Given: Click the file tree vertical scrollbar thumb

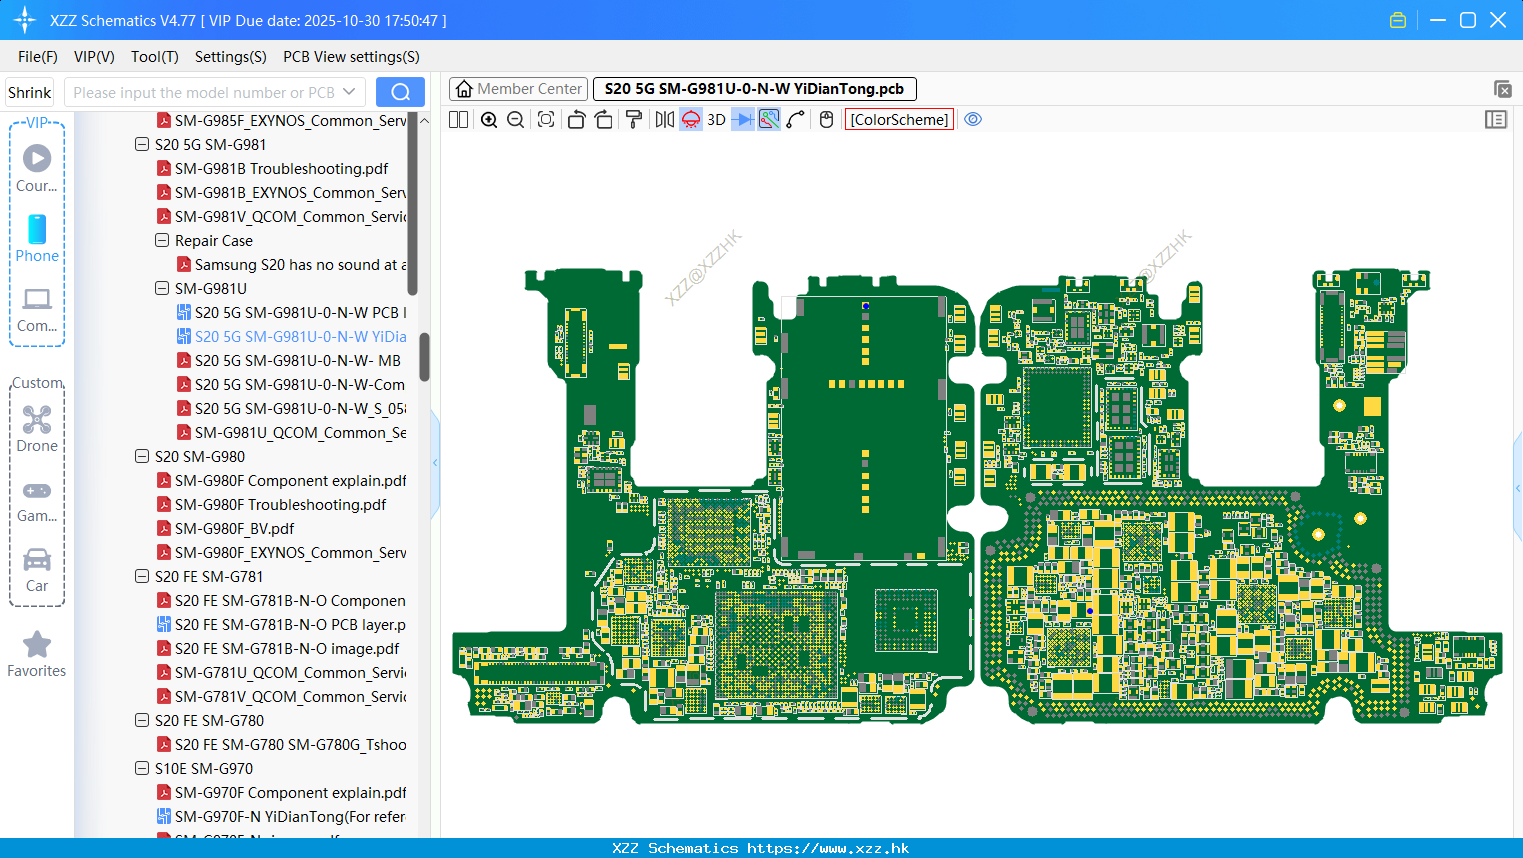Looking at the screenshot, I should (x=424, y=357).
